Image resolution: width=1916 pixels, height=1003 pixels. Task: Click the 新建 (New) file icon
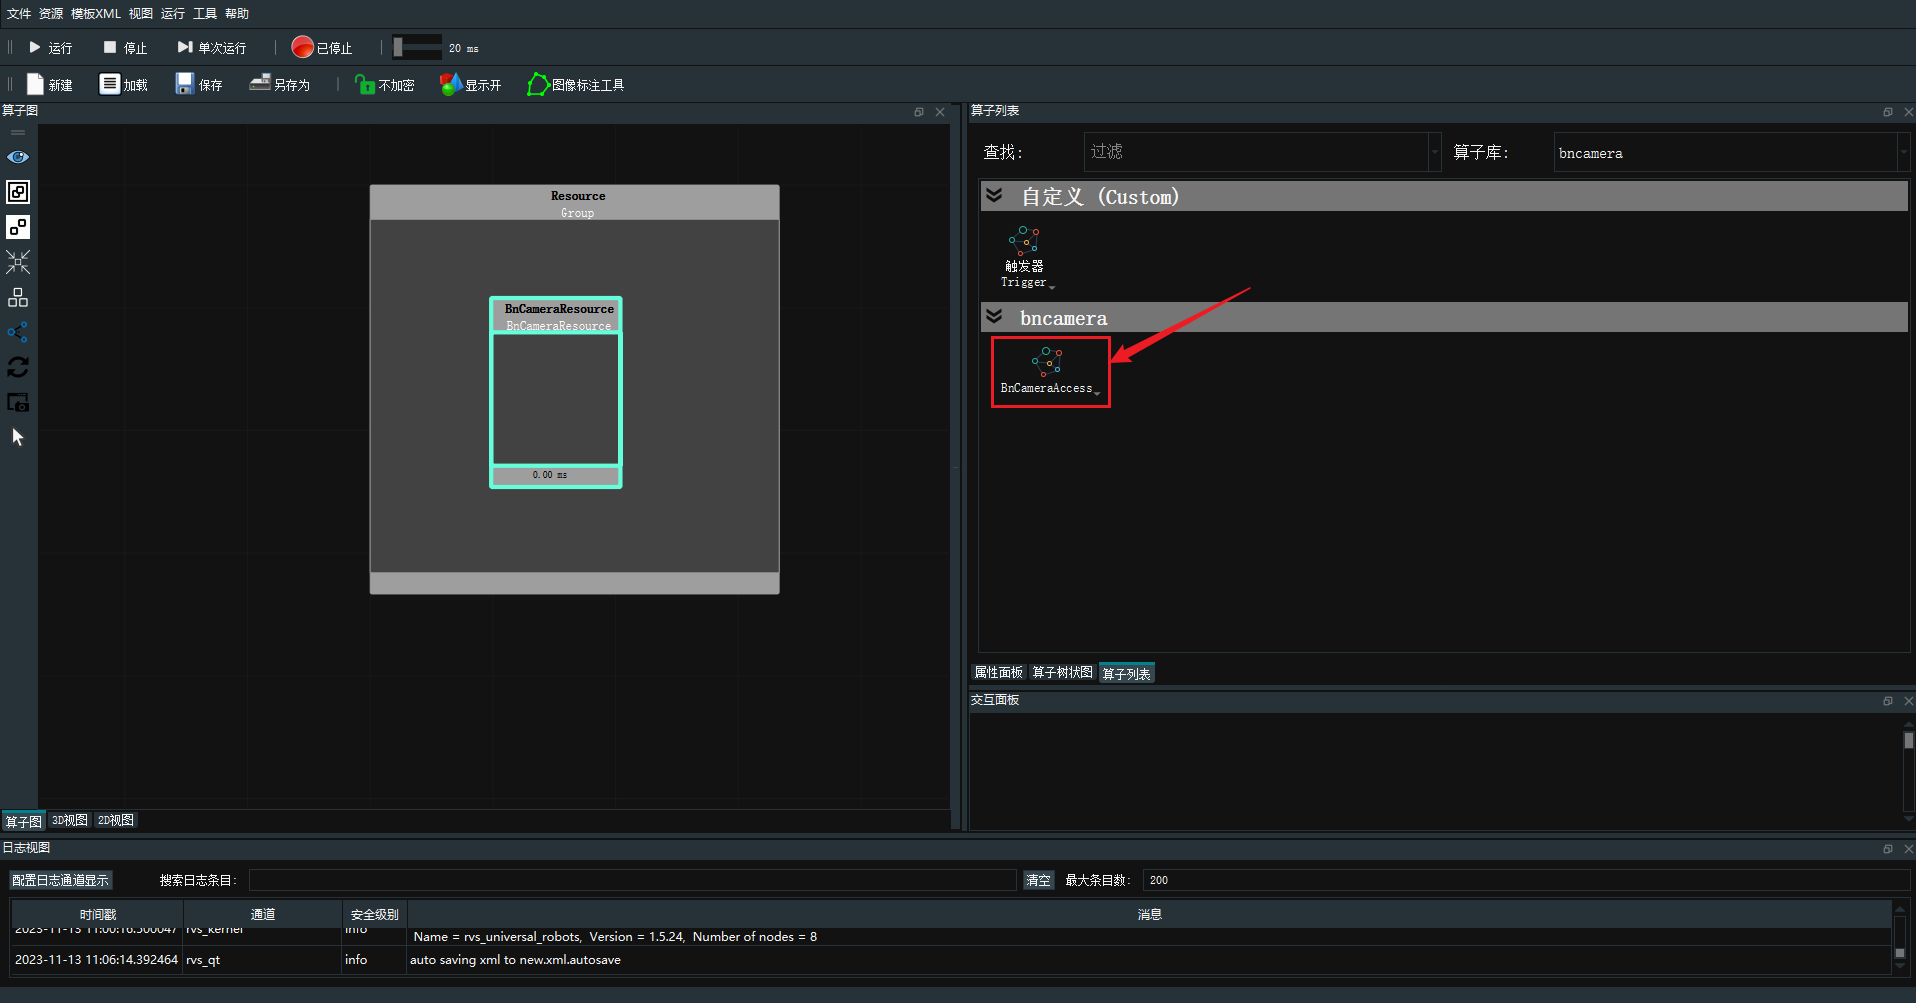pos(36,84)
